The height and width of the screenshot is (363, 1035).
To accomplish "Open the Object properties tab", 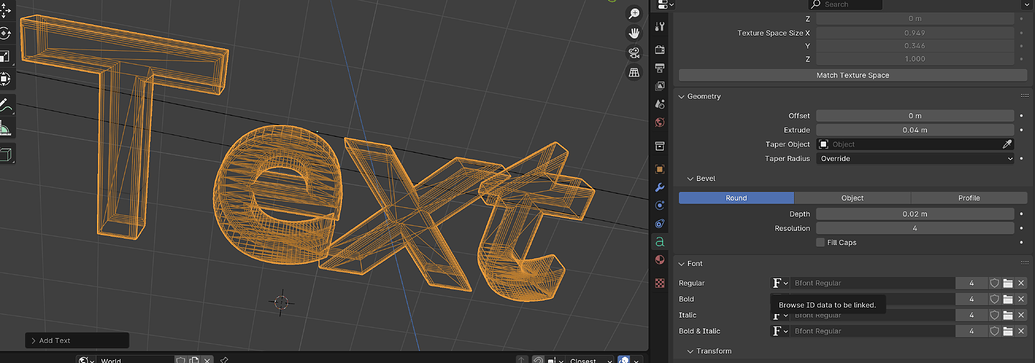I will [659, 170].
